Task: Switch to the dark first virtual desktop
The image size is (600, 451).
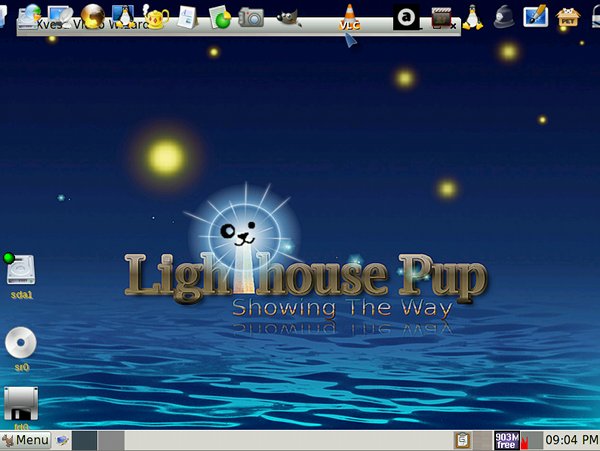Action: pos(85,441)
